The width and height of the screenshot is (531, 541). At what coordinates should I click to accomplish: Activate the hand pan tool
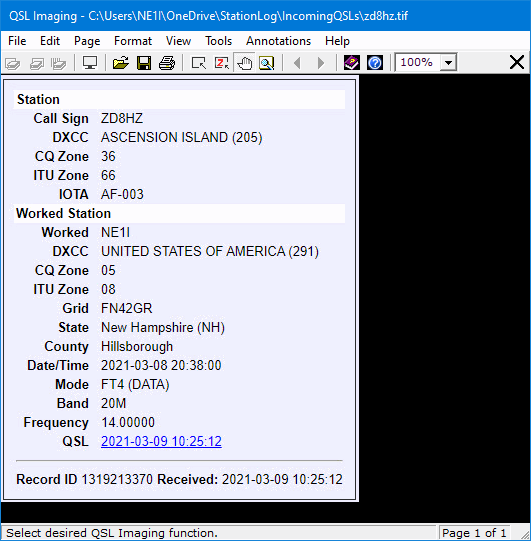[245, 63]
